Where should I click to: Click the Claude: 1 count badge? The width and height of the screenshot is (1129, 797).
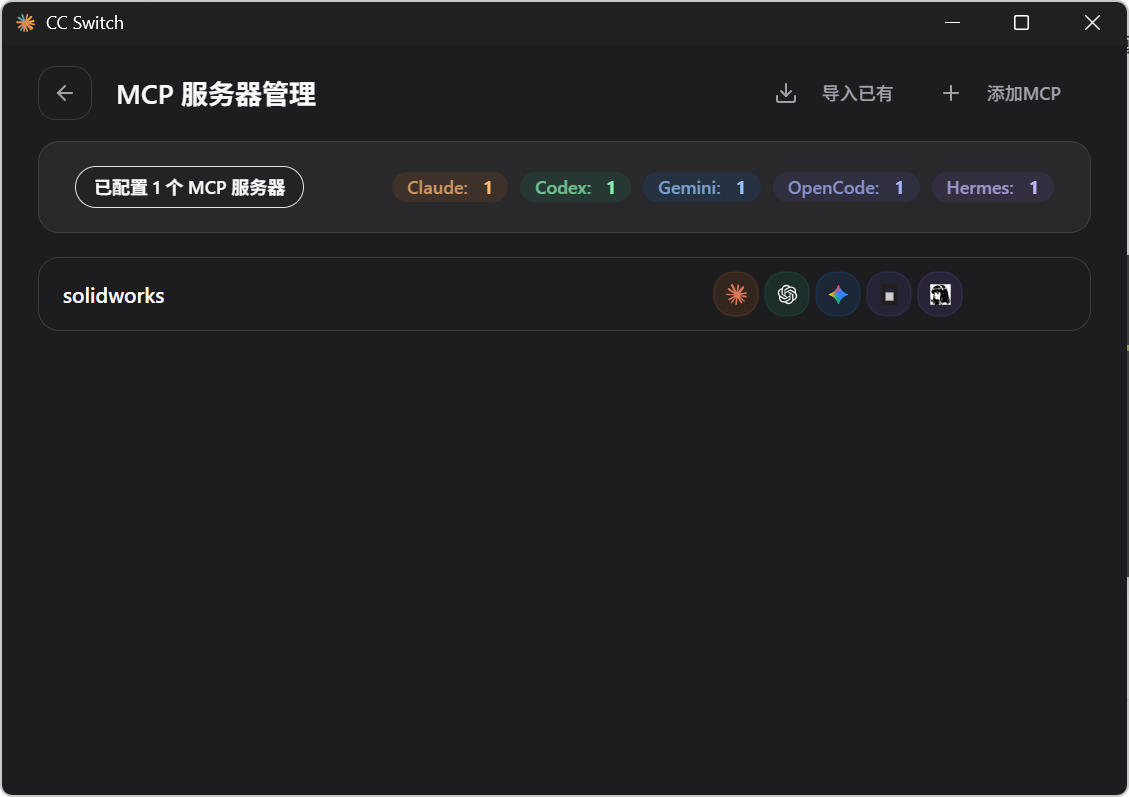pos(450,188)
